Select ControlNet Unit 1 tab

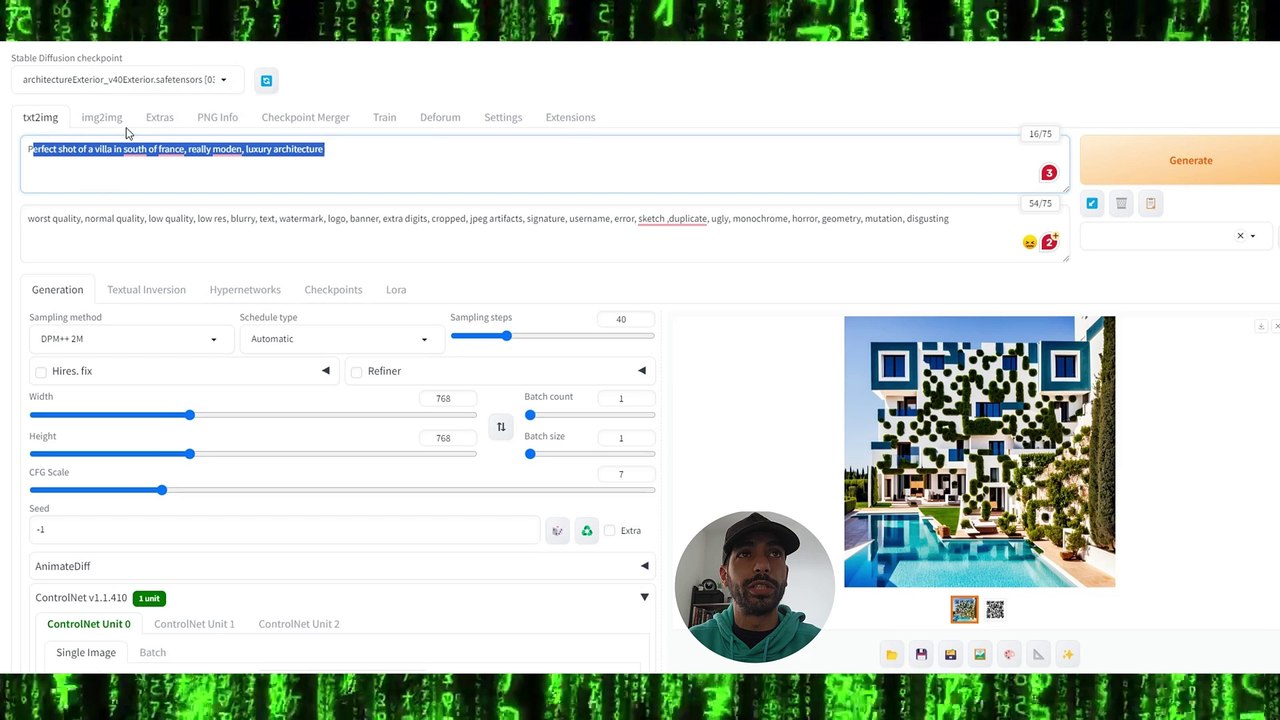coord(194,624)
